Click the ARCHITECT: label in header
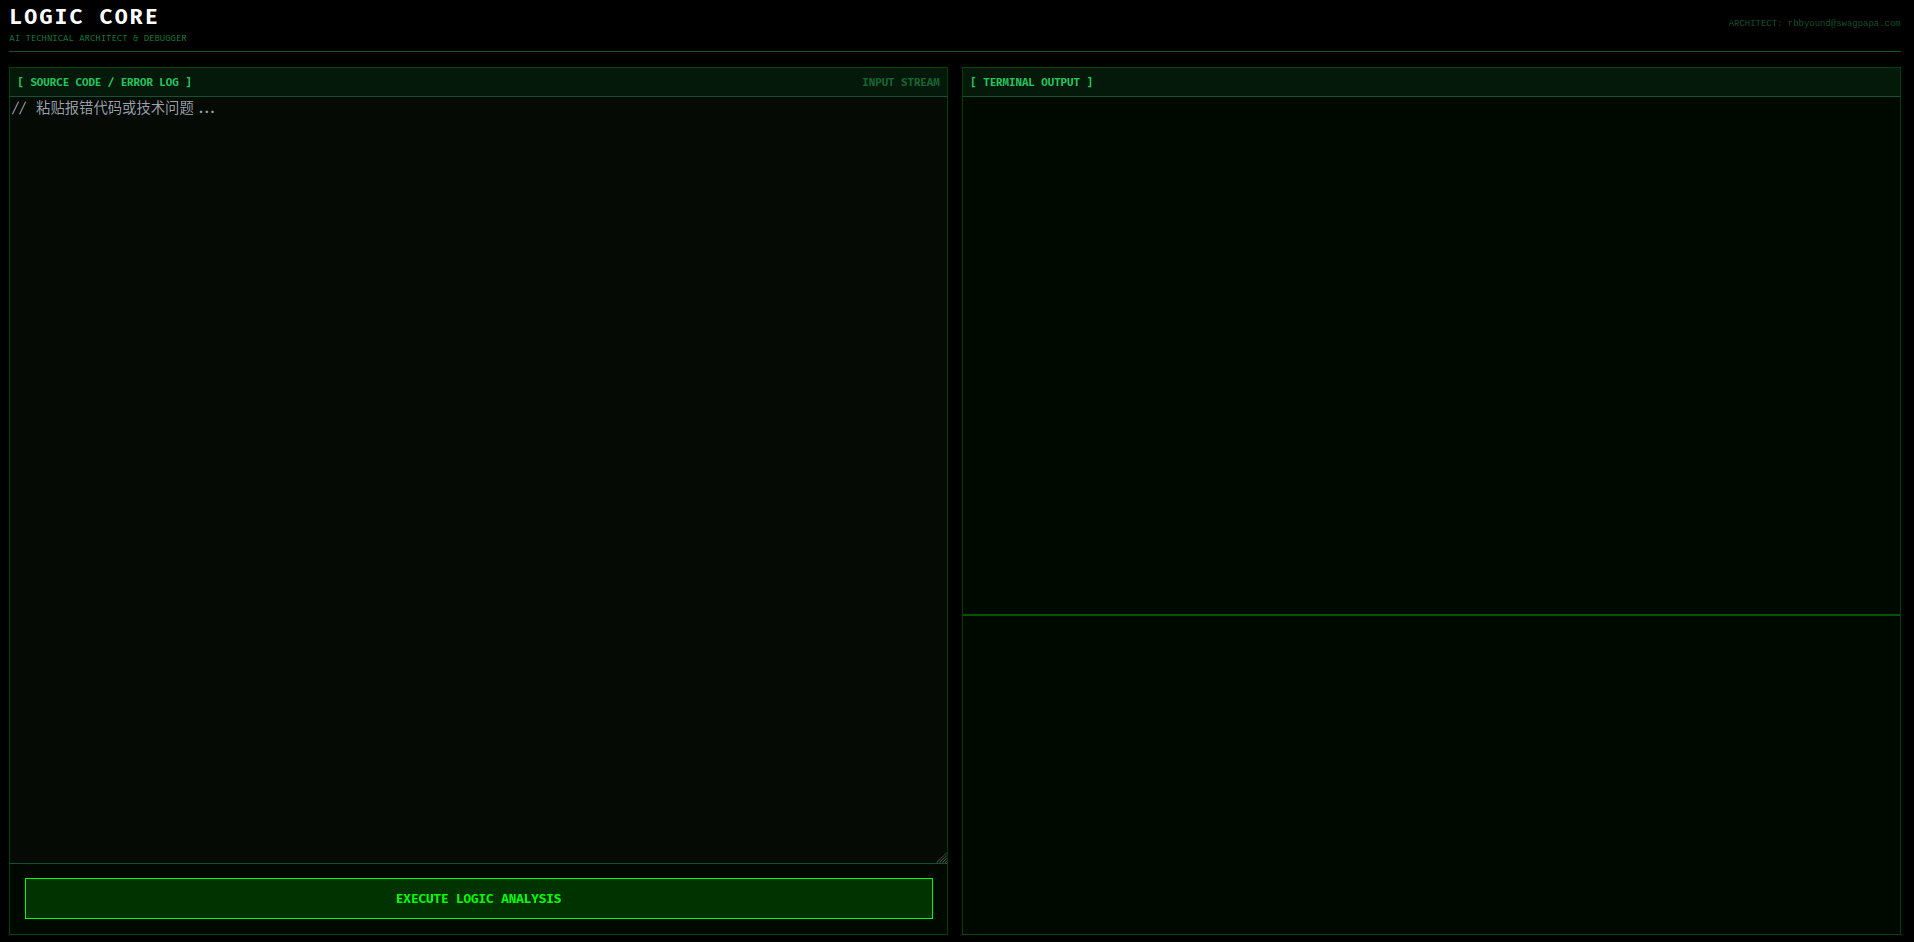 [x=1754, y=23]
